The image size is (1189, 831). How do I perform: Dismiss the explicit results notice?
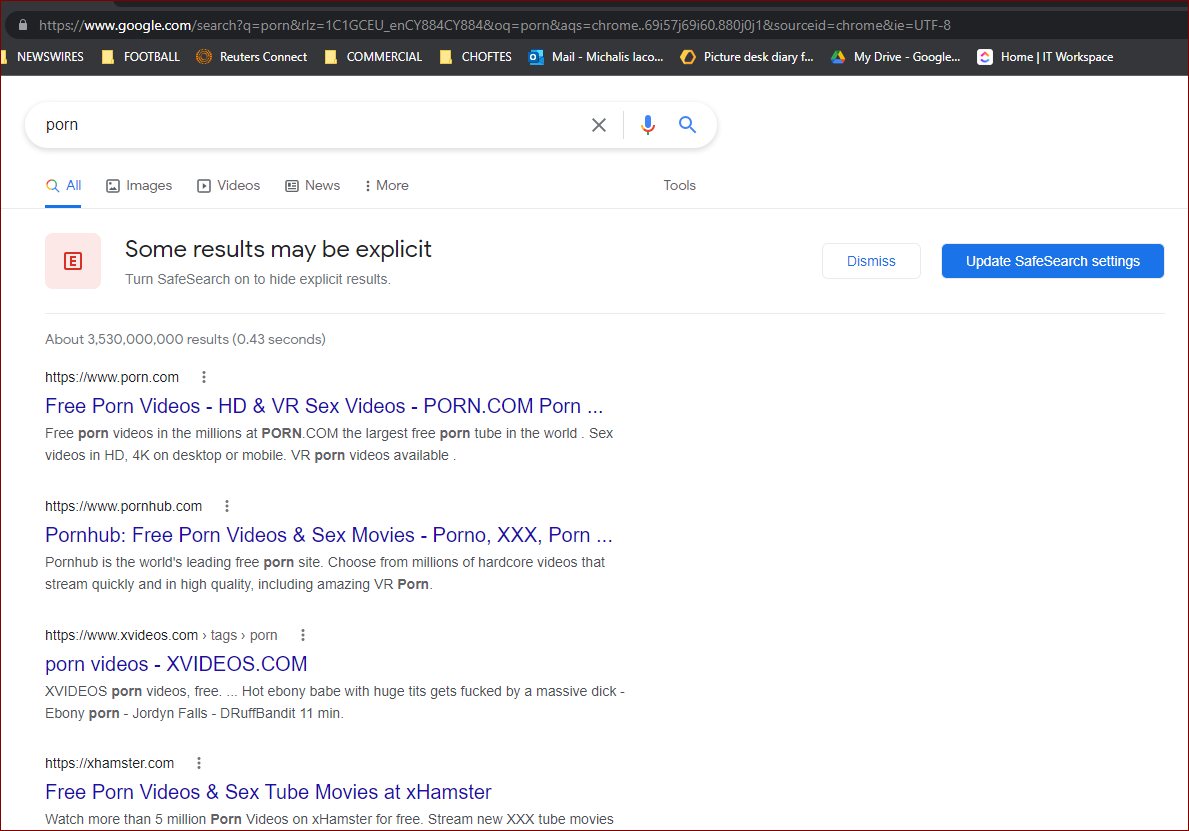(871, 261)
